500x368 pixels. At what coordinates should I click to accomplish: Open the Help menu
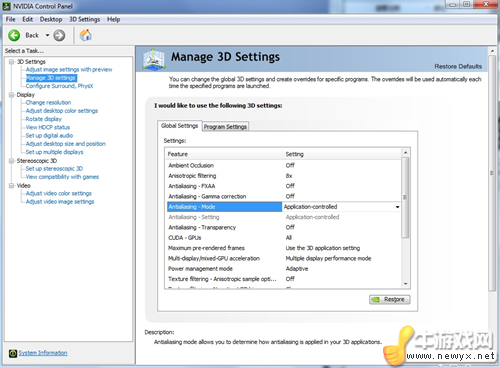point(114,19)
